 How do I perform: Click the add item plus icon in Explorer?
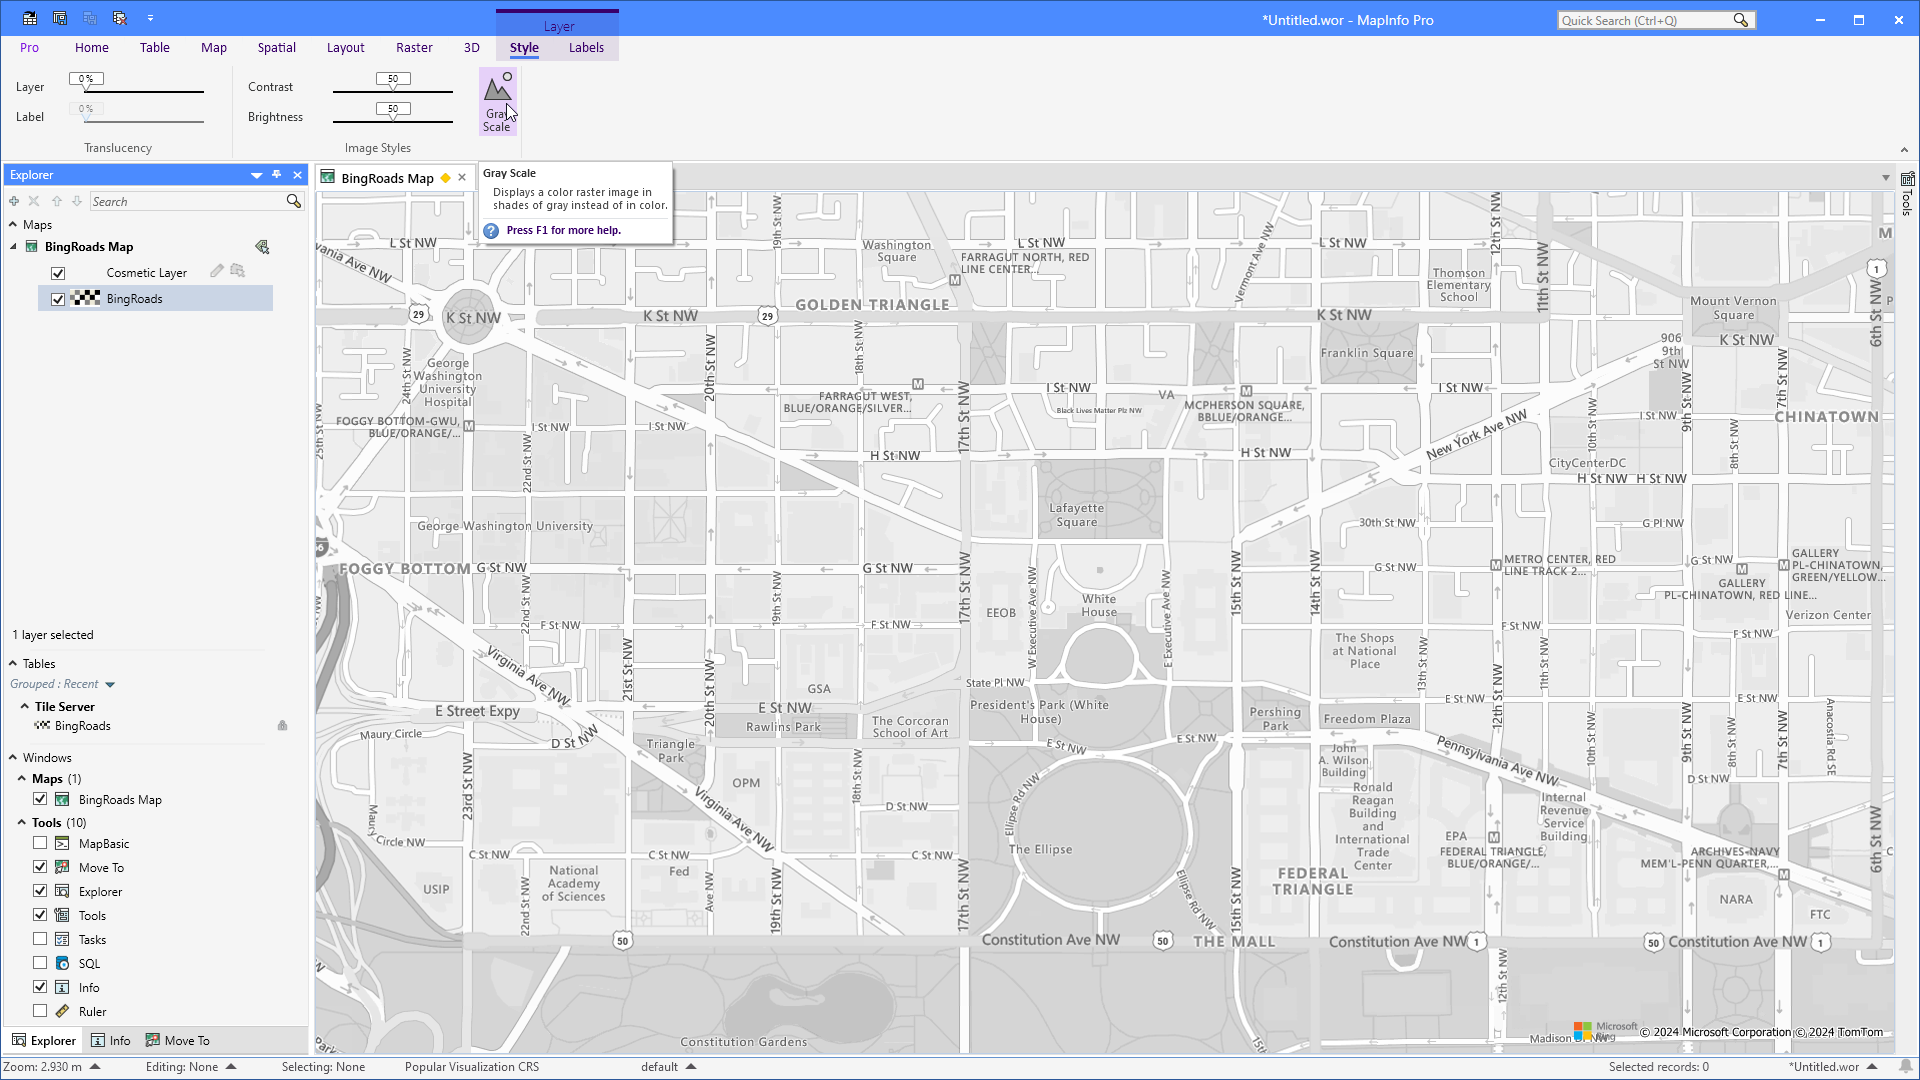pyautogui.click(x=13, y=200)
